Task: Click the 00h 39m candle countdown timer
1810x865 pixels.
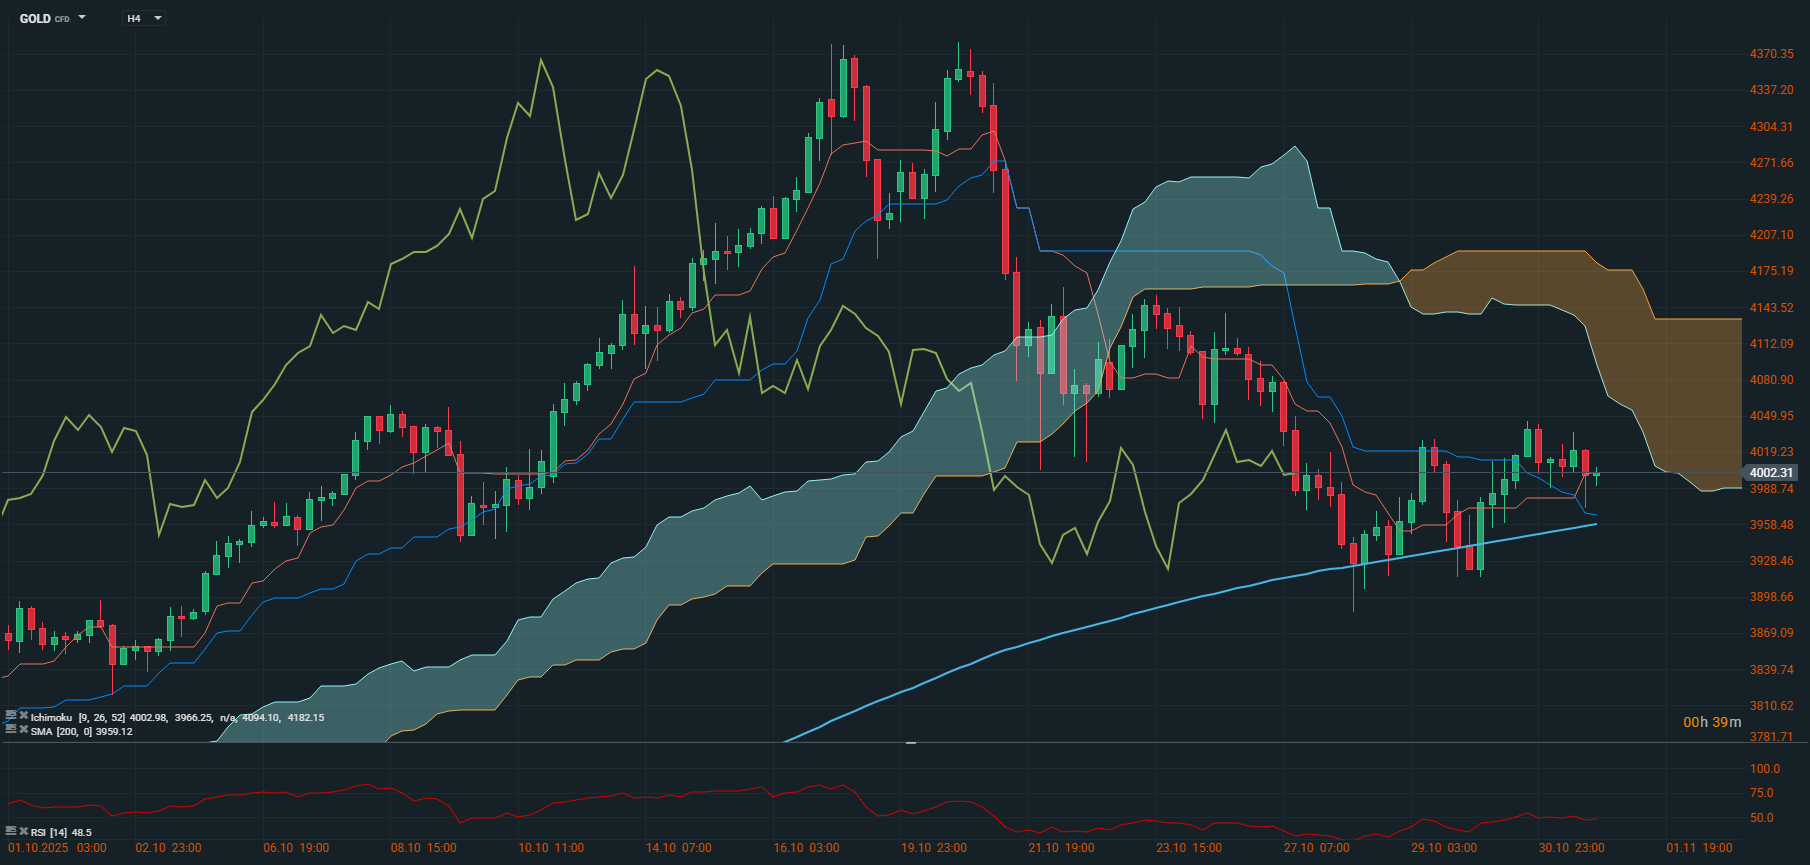Action: [1711, 722]
